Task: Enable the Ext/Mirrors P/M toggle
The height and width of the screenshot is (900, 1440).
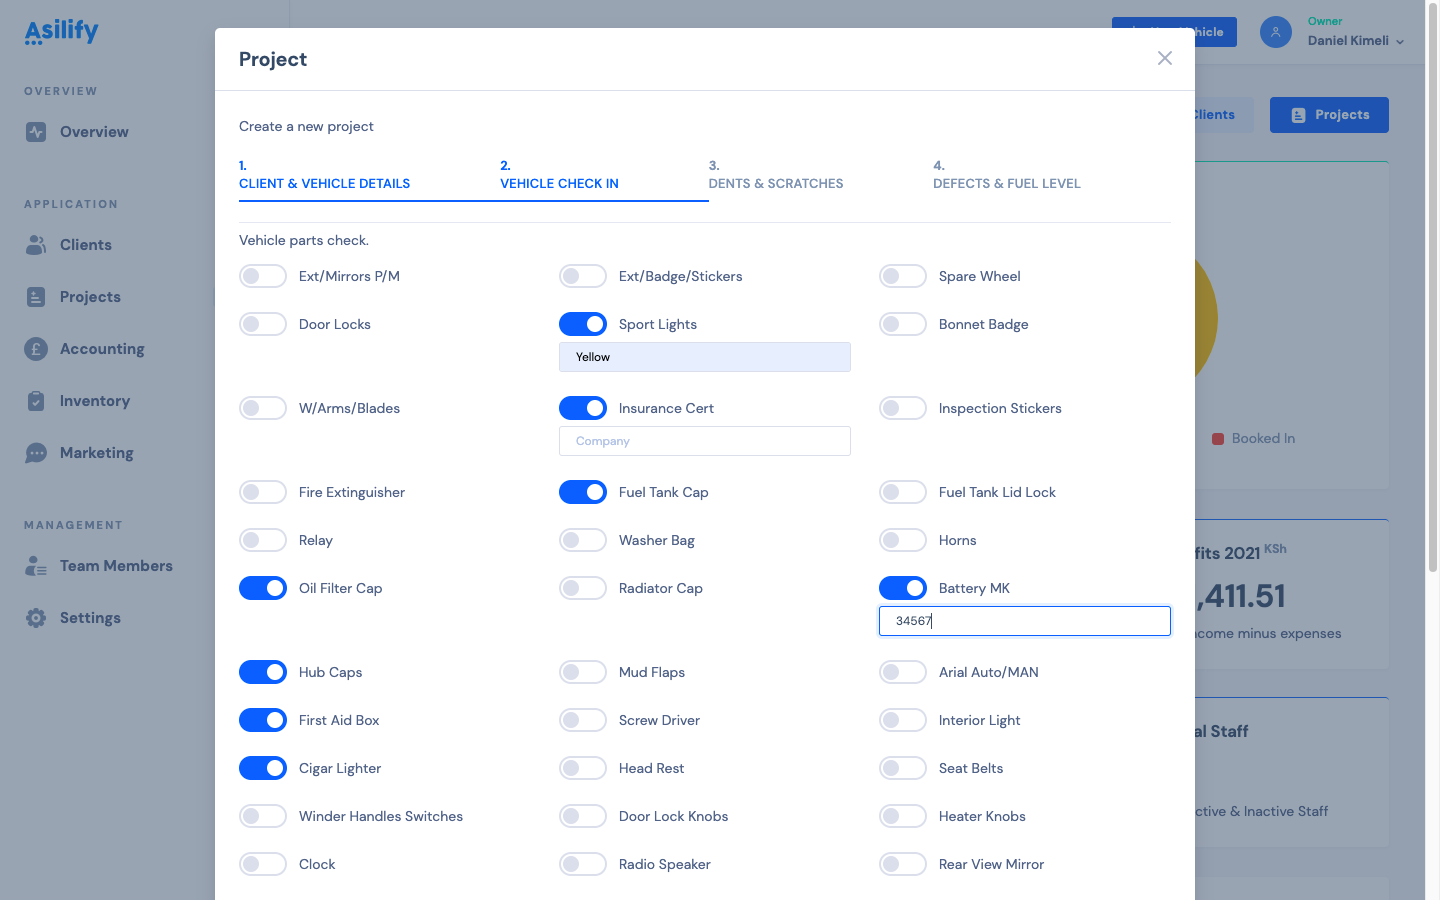Action: (x=263, y=277)
